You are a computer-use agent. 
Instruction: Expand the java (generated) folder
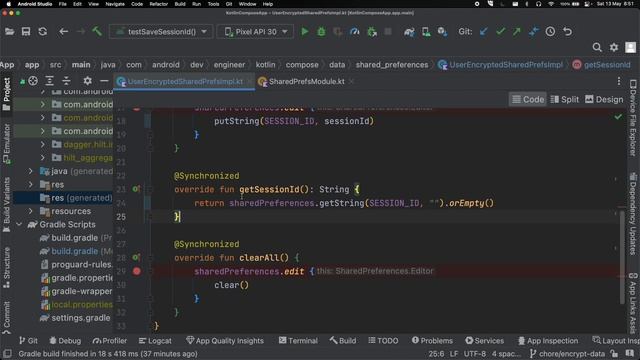[31, 171]
